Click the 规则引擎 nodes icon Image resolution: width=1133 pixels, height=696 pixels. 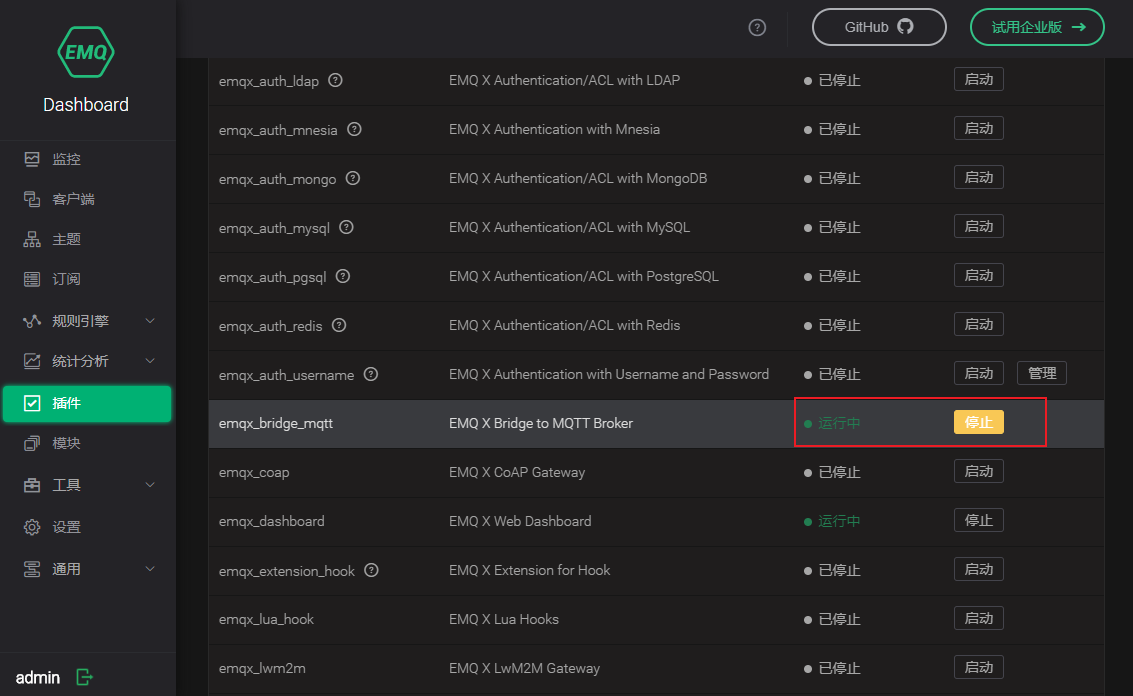(32, 321)
